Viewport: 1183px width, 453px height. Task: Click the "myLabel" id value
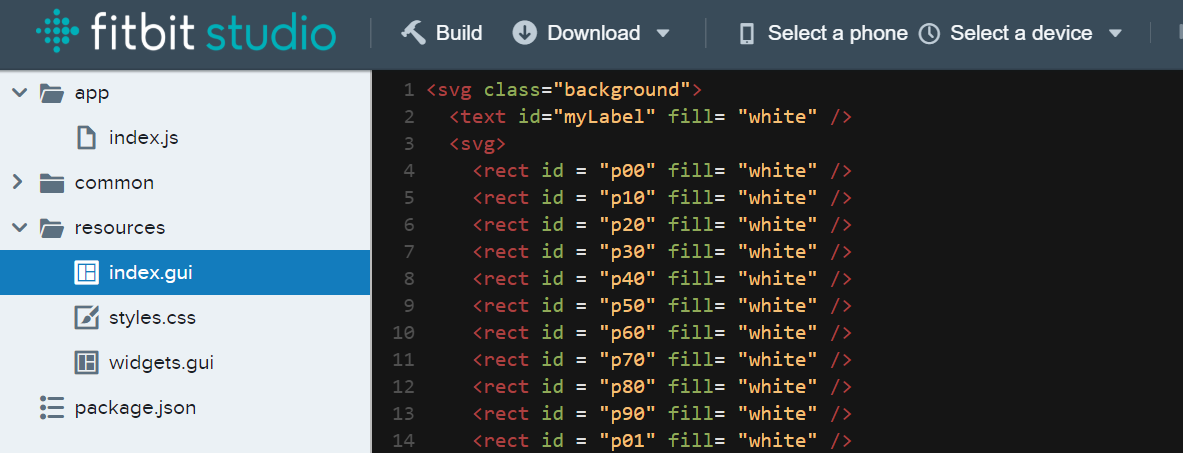point(605,117)
